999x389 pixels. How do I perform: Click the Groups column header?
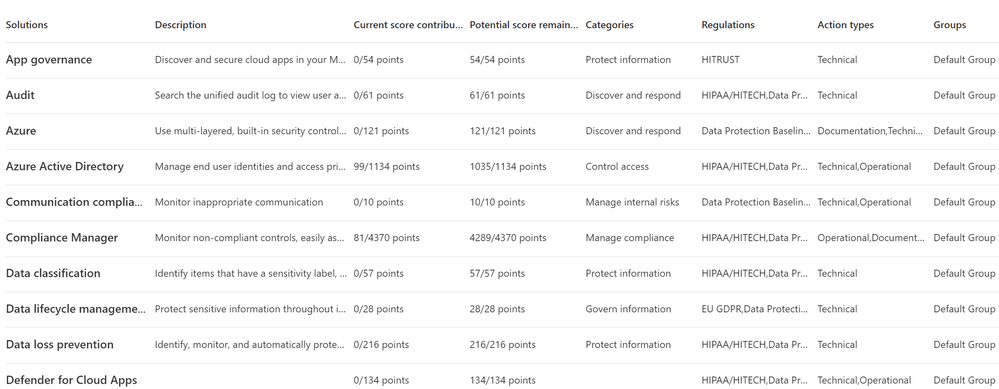(949, 25)
